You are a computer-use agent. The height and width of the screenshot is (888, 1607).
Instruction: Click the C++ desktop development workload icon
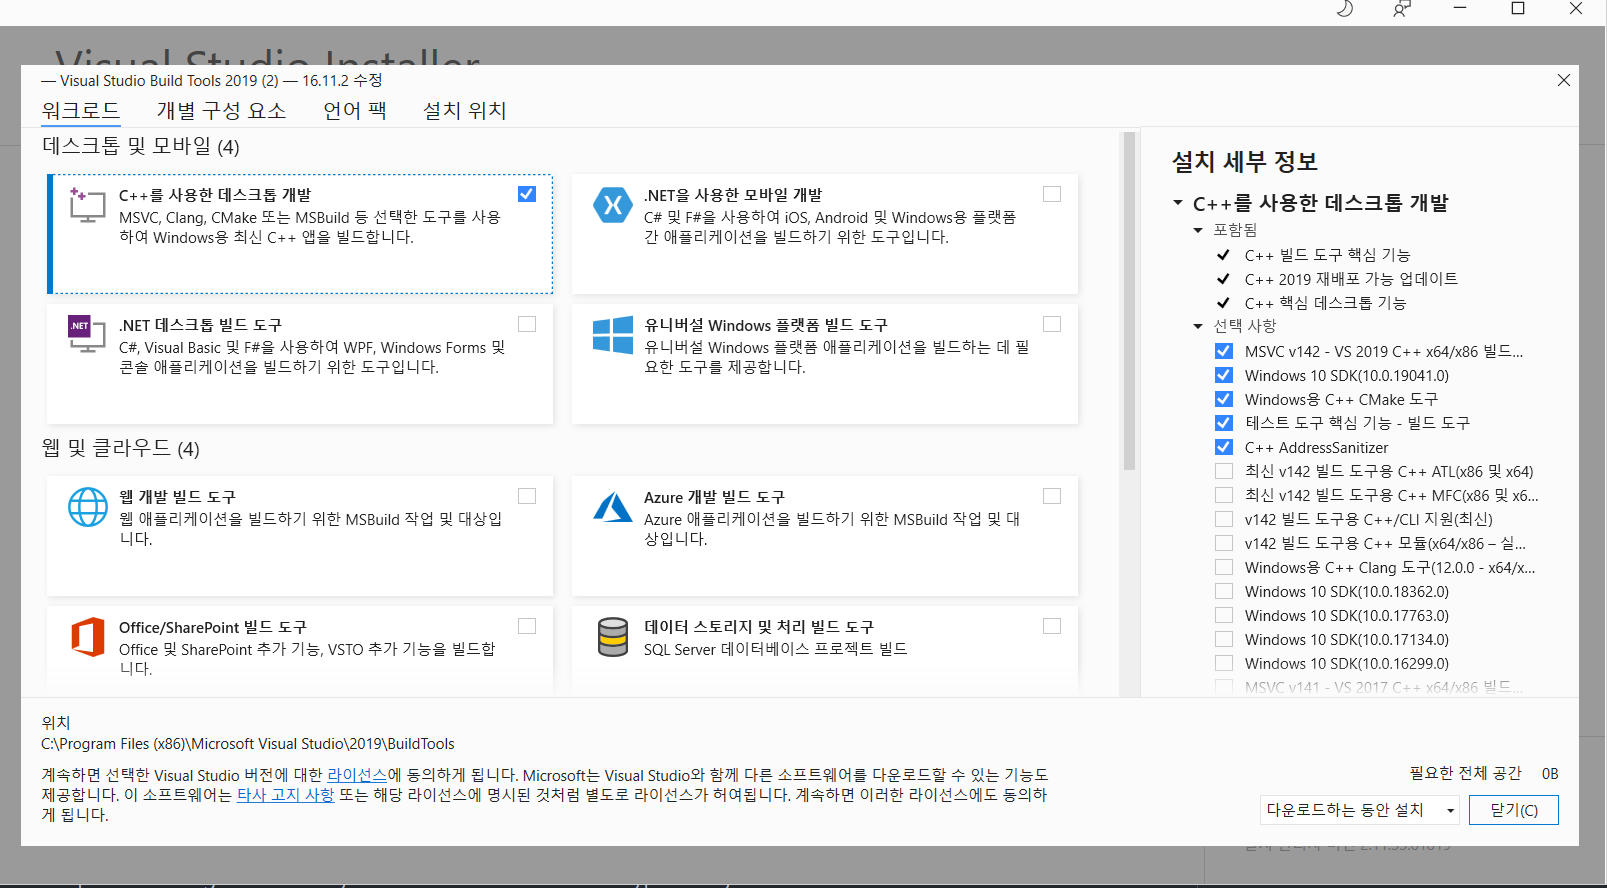point(87,205)
